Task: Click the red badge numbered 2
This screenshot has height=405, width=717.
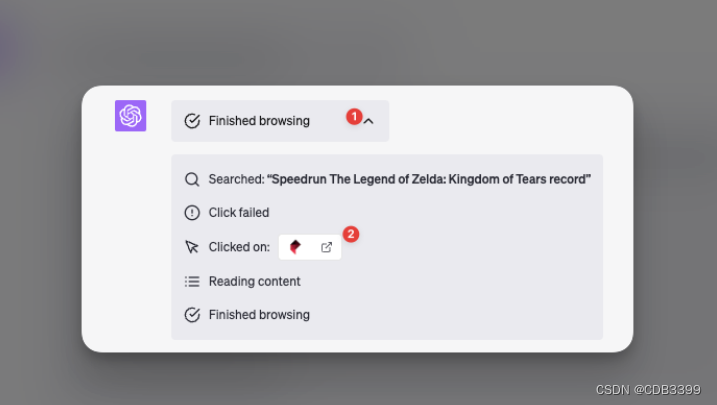Action: click(351, 234)
